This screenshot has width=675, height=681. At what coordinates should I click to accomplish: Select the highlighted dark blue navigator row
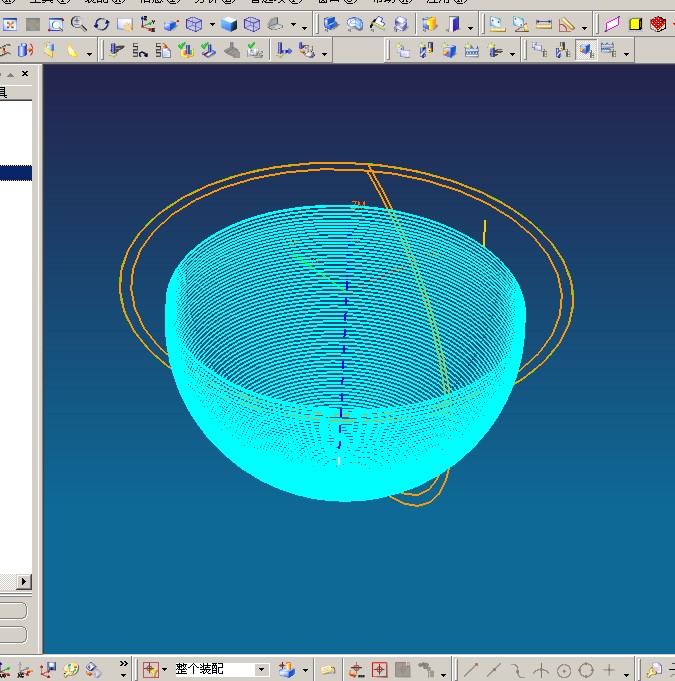point(16,173)
